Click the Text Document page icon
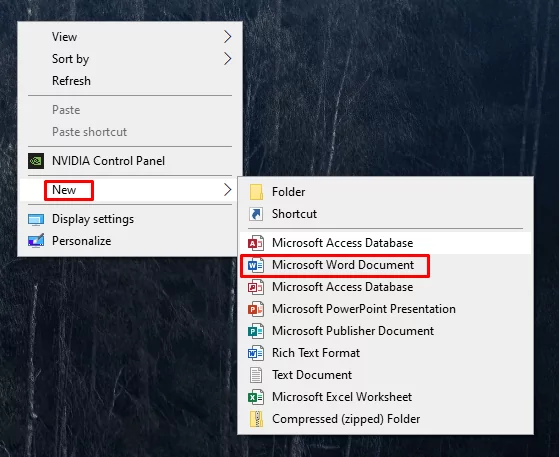The height and width of the screenshot is (457, 559). click(256, 375)
